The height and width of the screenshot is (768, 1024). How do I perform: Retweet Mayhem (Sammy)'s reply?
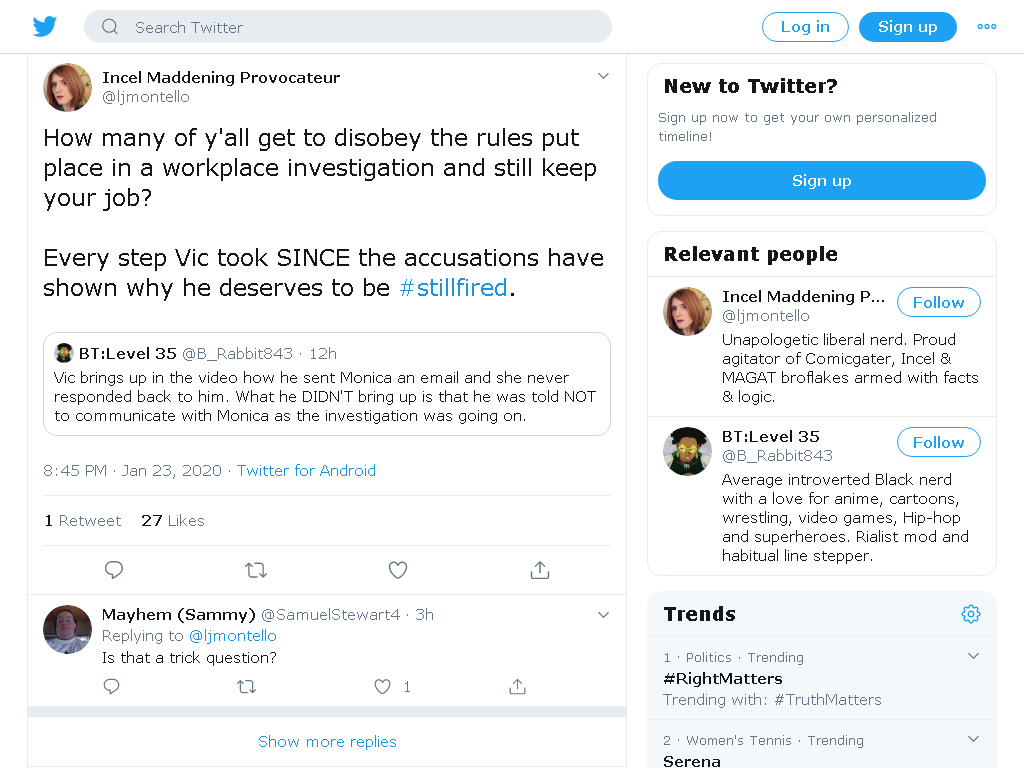[246, 686]
